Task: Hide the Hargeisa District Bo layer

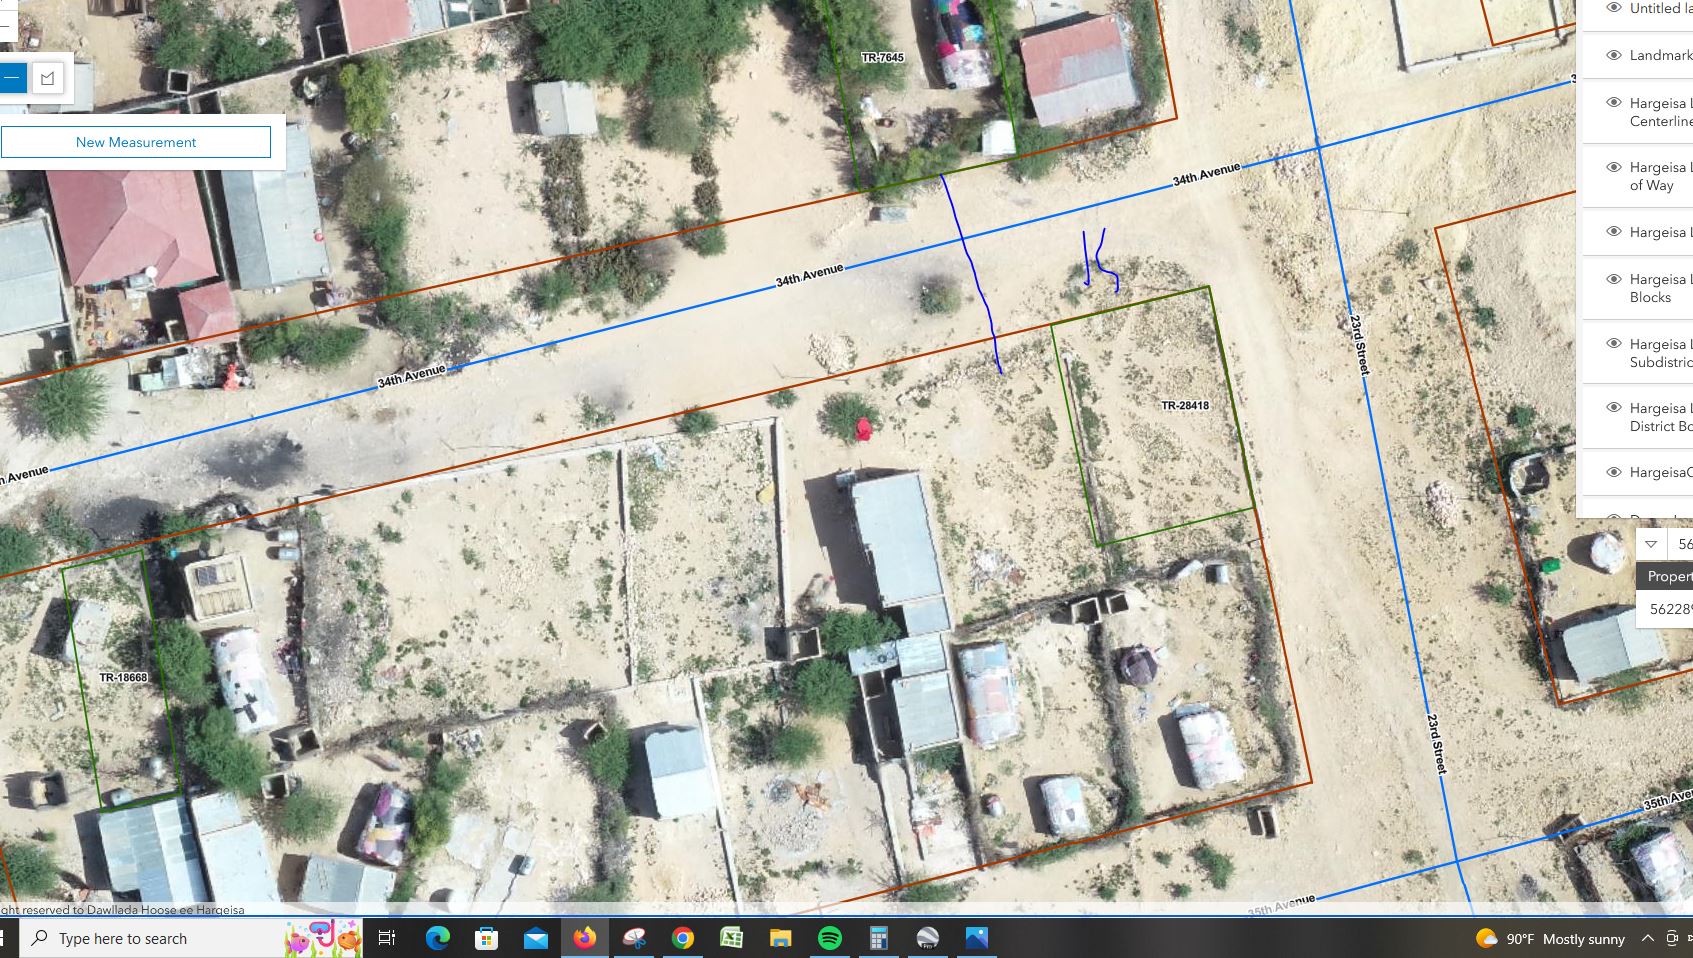Action: coord(1613,408)
